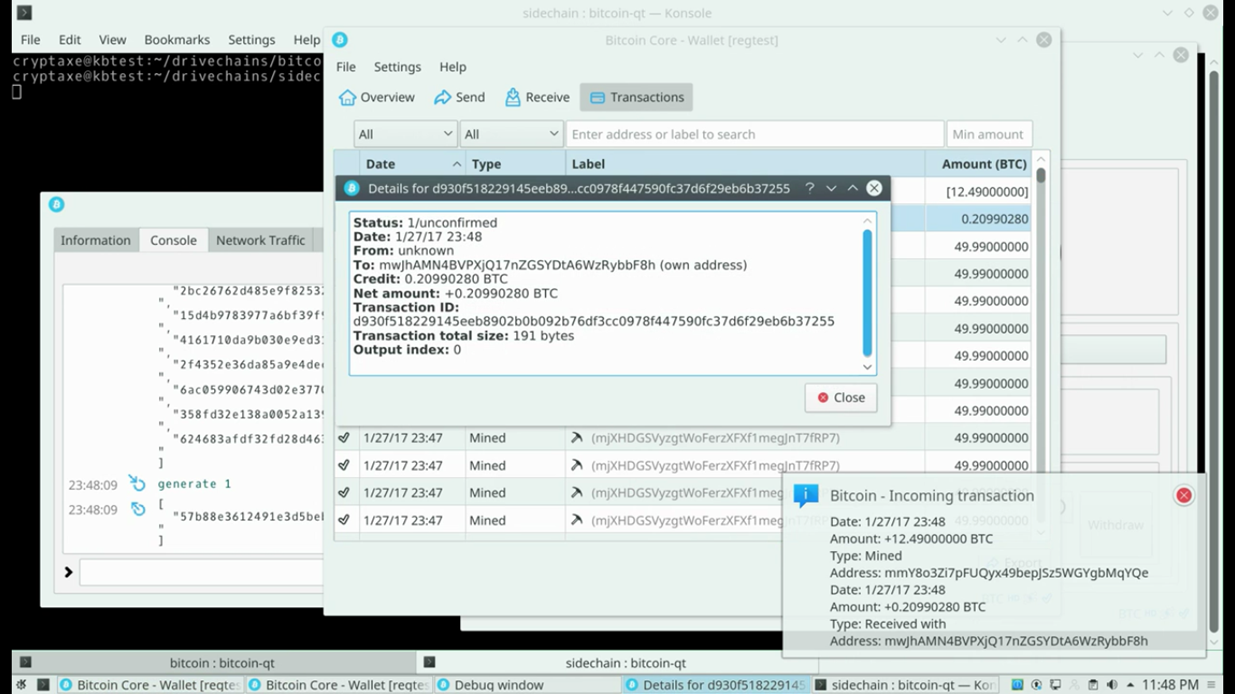1235x694 pixels.
Task: Focus the debug console command input field
Action: pos(202,572)
